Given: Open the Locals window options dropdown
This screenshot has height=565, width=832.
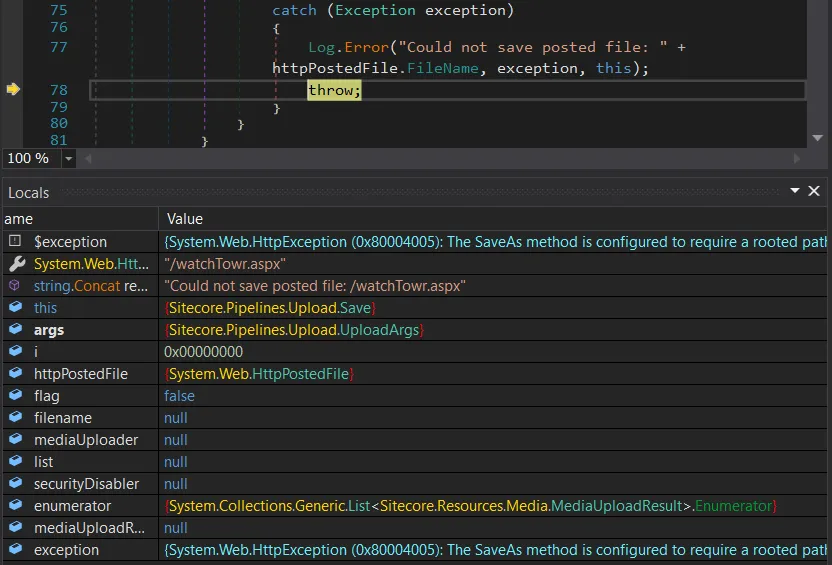Looking at the screenshot, I should (x=795, y=190).
